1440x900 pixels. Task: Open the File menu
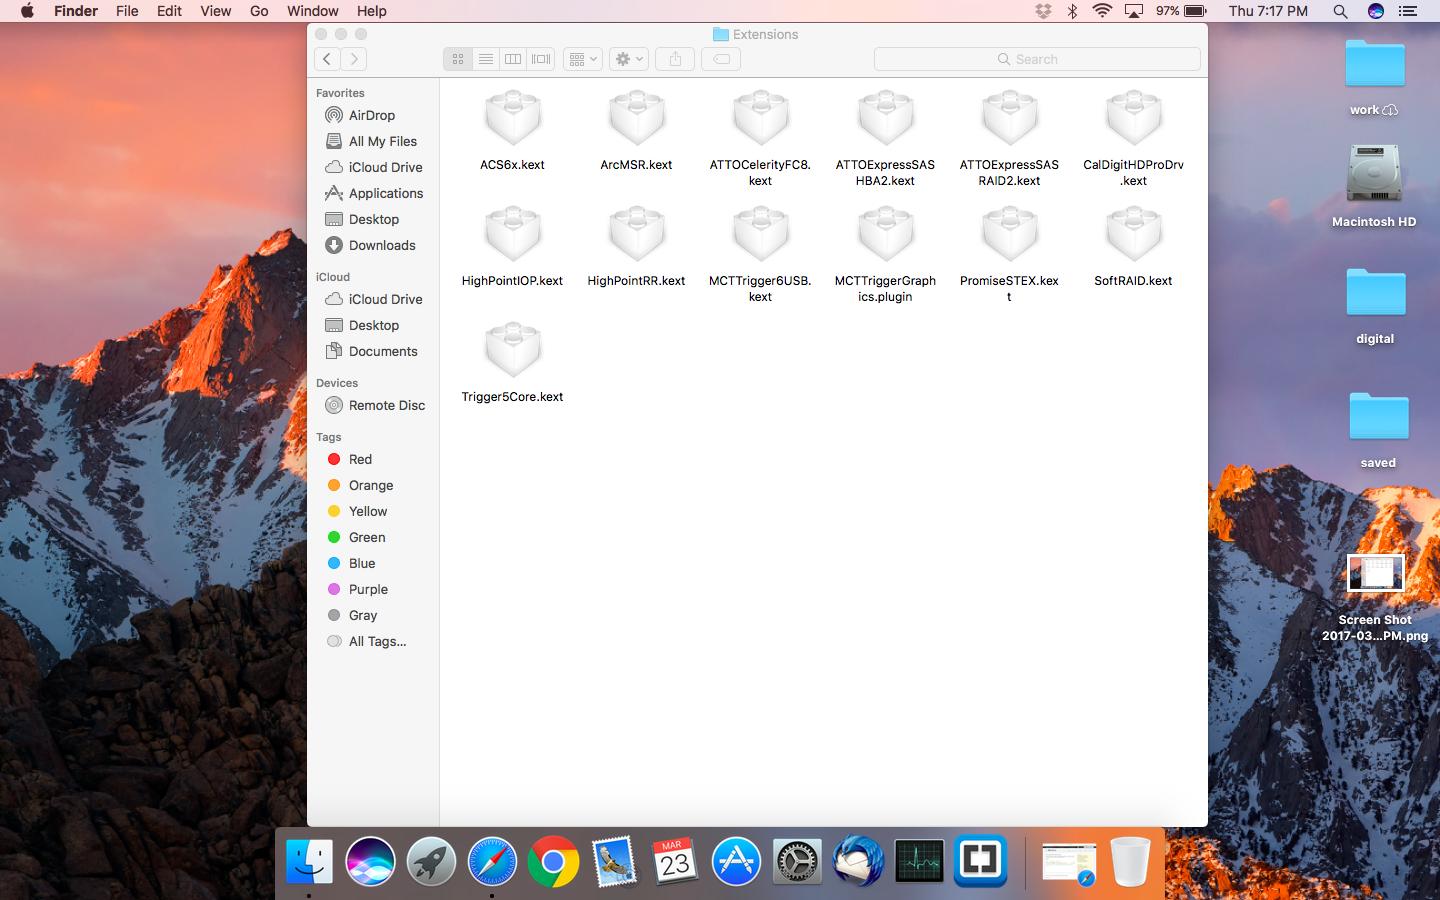(x=127, y=11)
